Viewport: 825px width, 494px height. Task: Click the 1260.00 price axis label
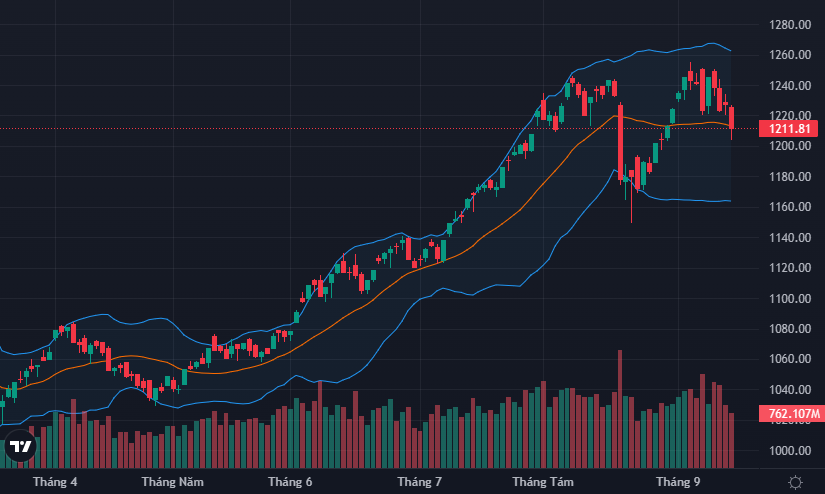coord(789,55)
